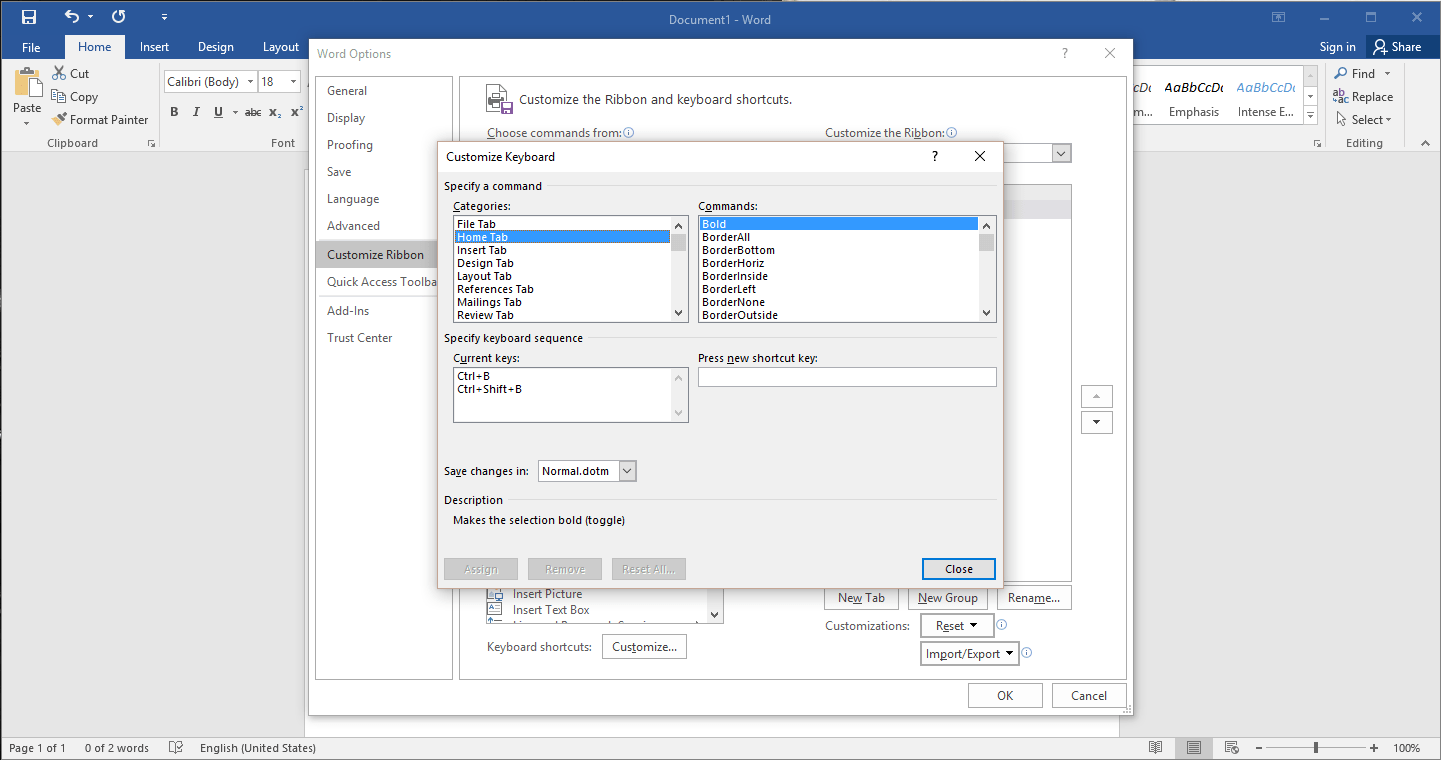Click the Customize... keyboard shortcuts button
This screenshot has height=760, width=1441.
[645, 647]
